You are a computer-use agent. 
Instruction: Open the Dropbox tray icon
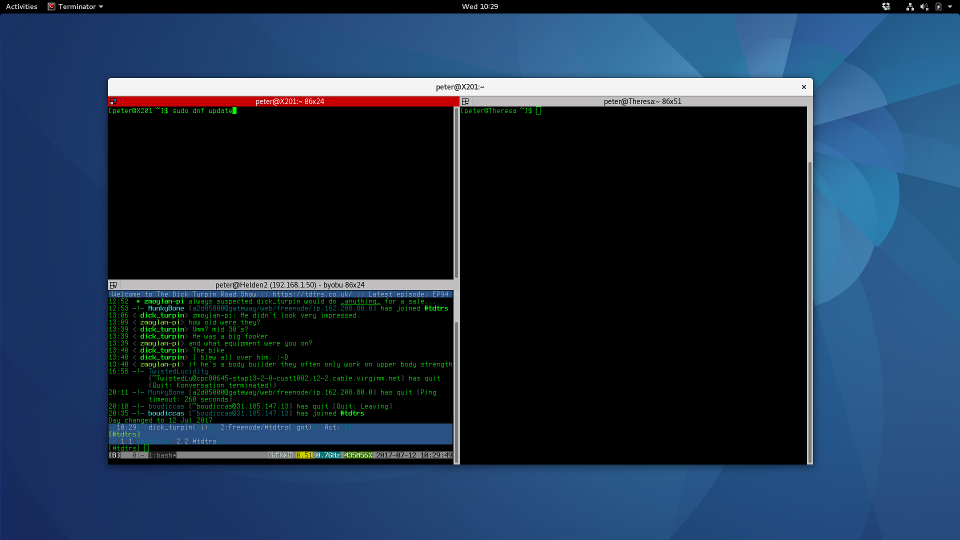(886, 7)
